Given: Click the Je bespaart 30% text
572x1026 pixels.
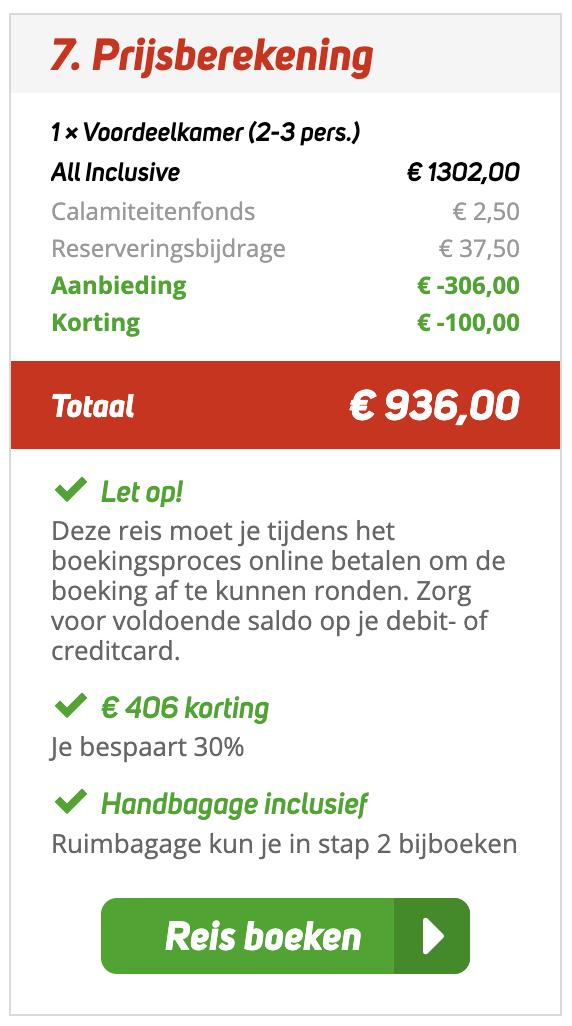Looking at the screenshot, I should [147, 747].
